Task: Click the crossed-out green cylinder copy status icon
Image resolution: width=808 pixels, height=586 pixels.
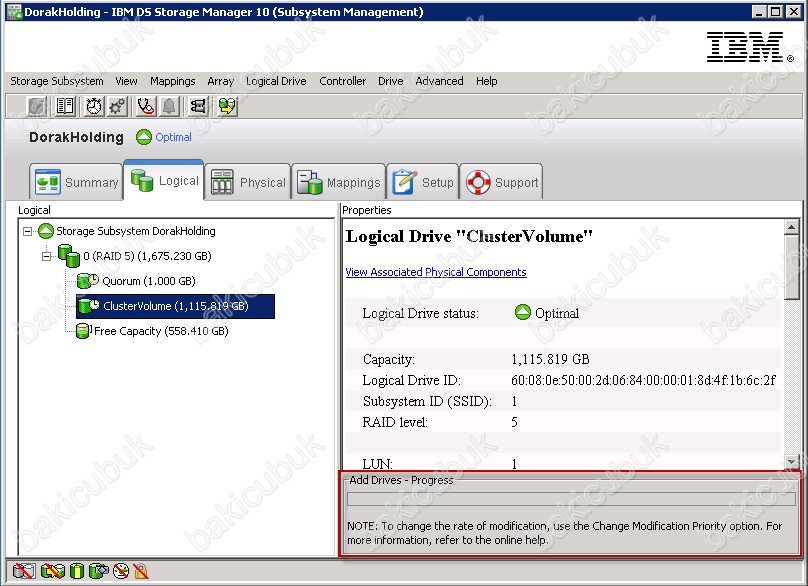Action: pyautogui.click(x=52, y=571)
